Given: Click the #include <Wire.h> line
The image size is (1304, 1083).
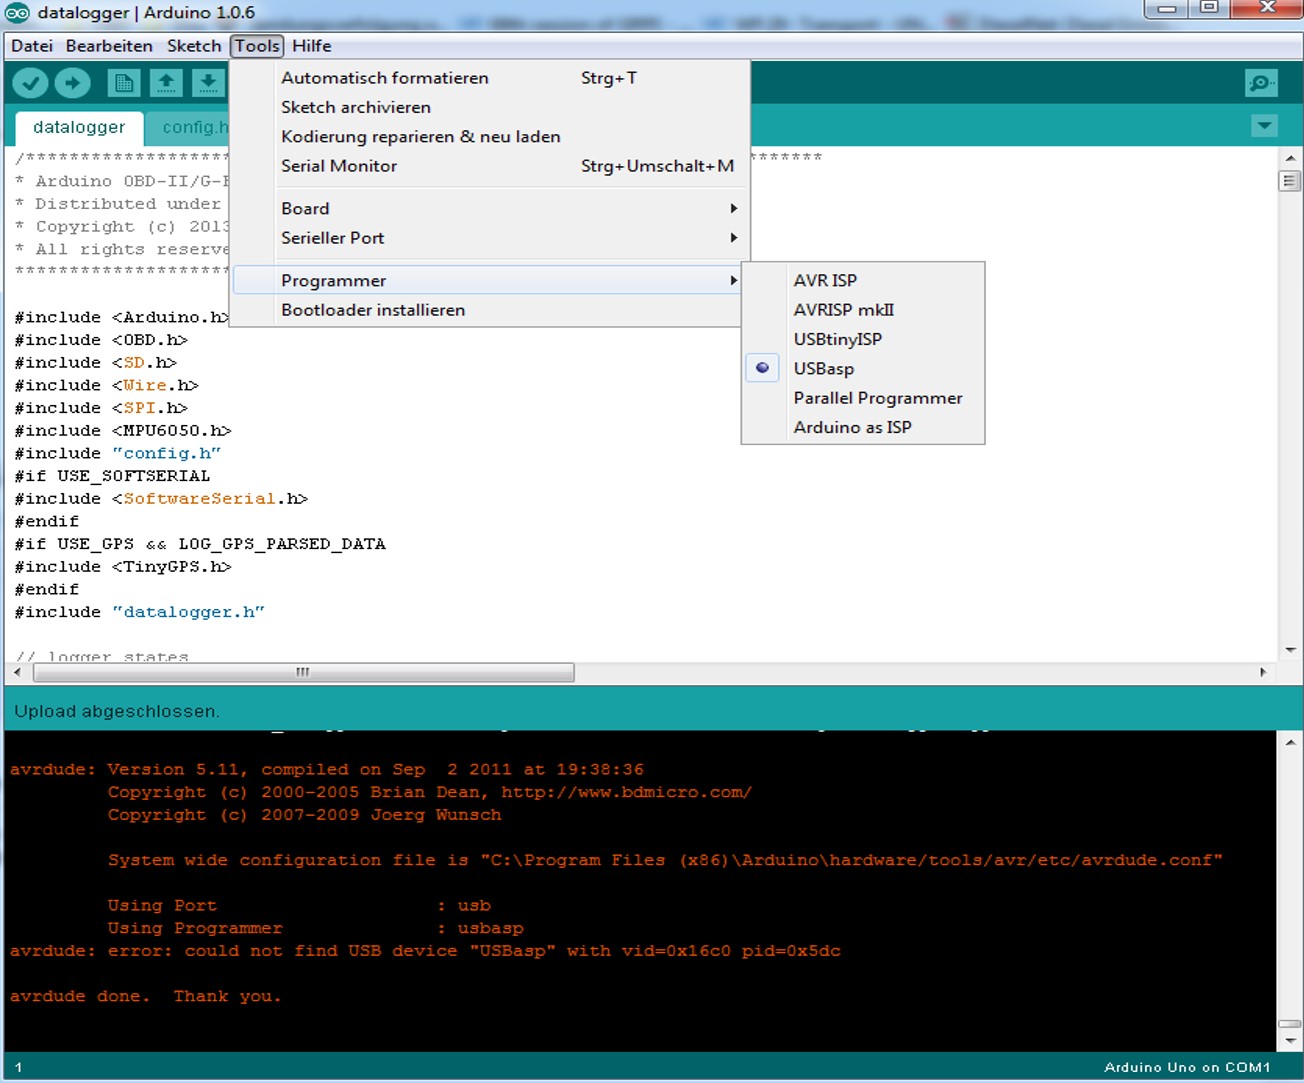Looking at the screenshot, I should coord(106,385).
